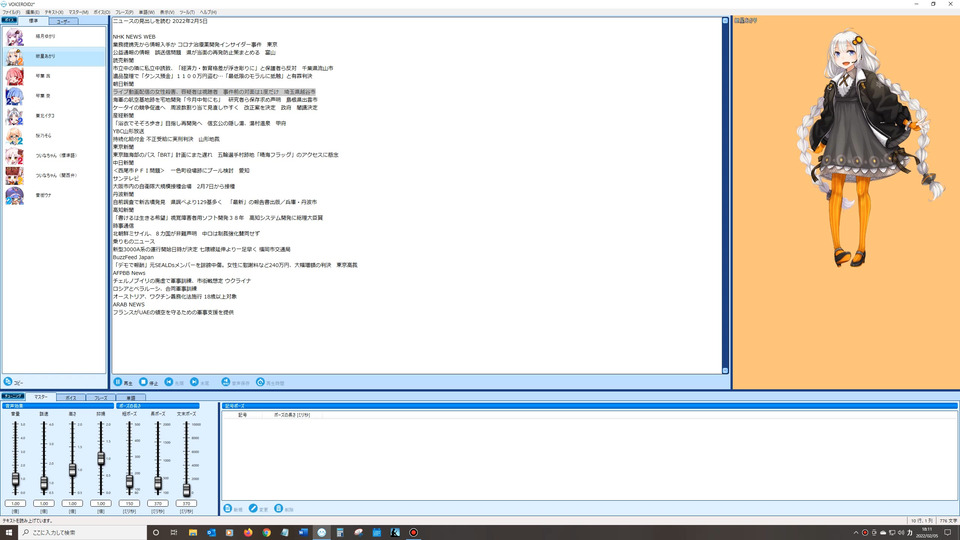Click the 削除 delete button in the symbol pause panel
Viewport: 960px width, 540px height.
(x=284, y=509)
